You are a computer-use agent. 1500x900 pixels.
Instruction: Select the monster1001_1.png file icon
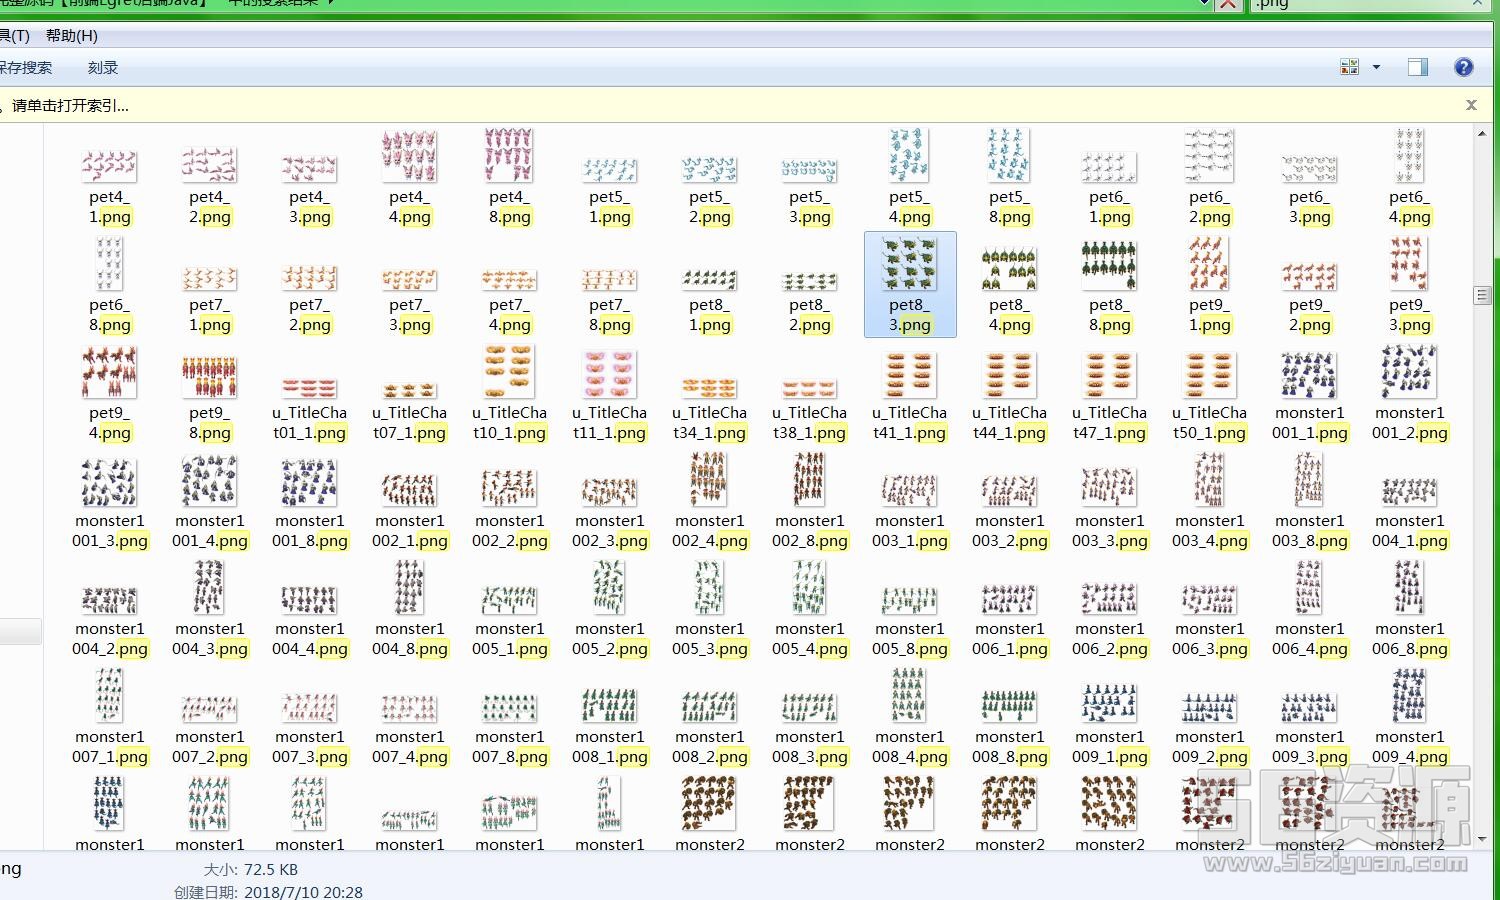tap(1309, 372)
